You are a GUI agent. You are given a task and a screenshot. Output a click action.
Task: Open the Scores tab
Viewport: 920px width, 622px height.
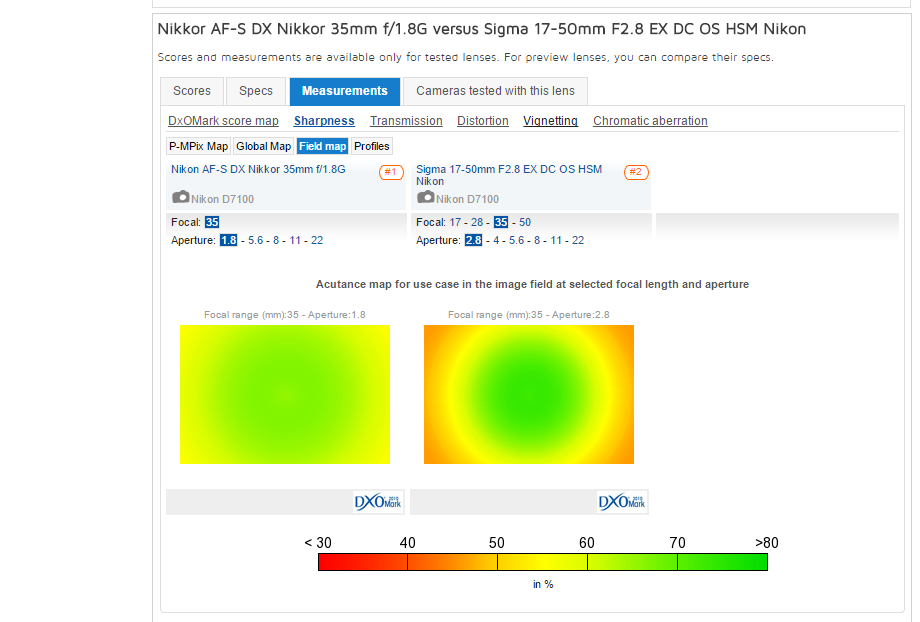(x=192, y=91)
